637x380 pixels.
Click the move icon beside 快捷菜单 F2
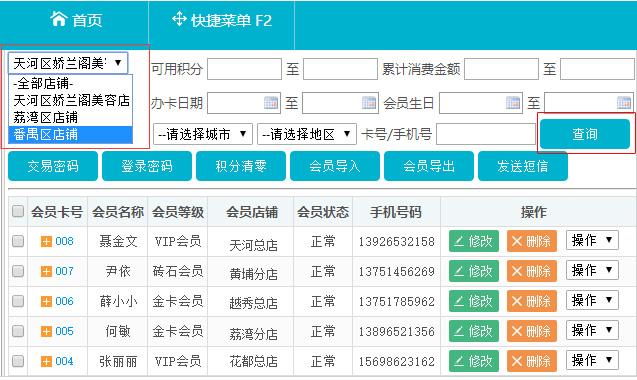coord(179,19)
